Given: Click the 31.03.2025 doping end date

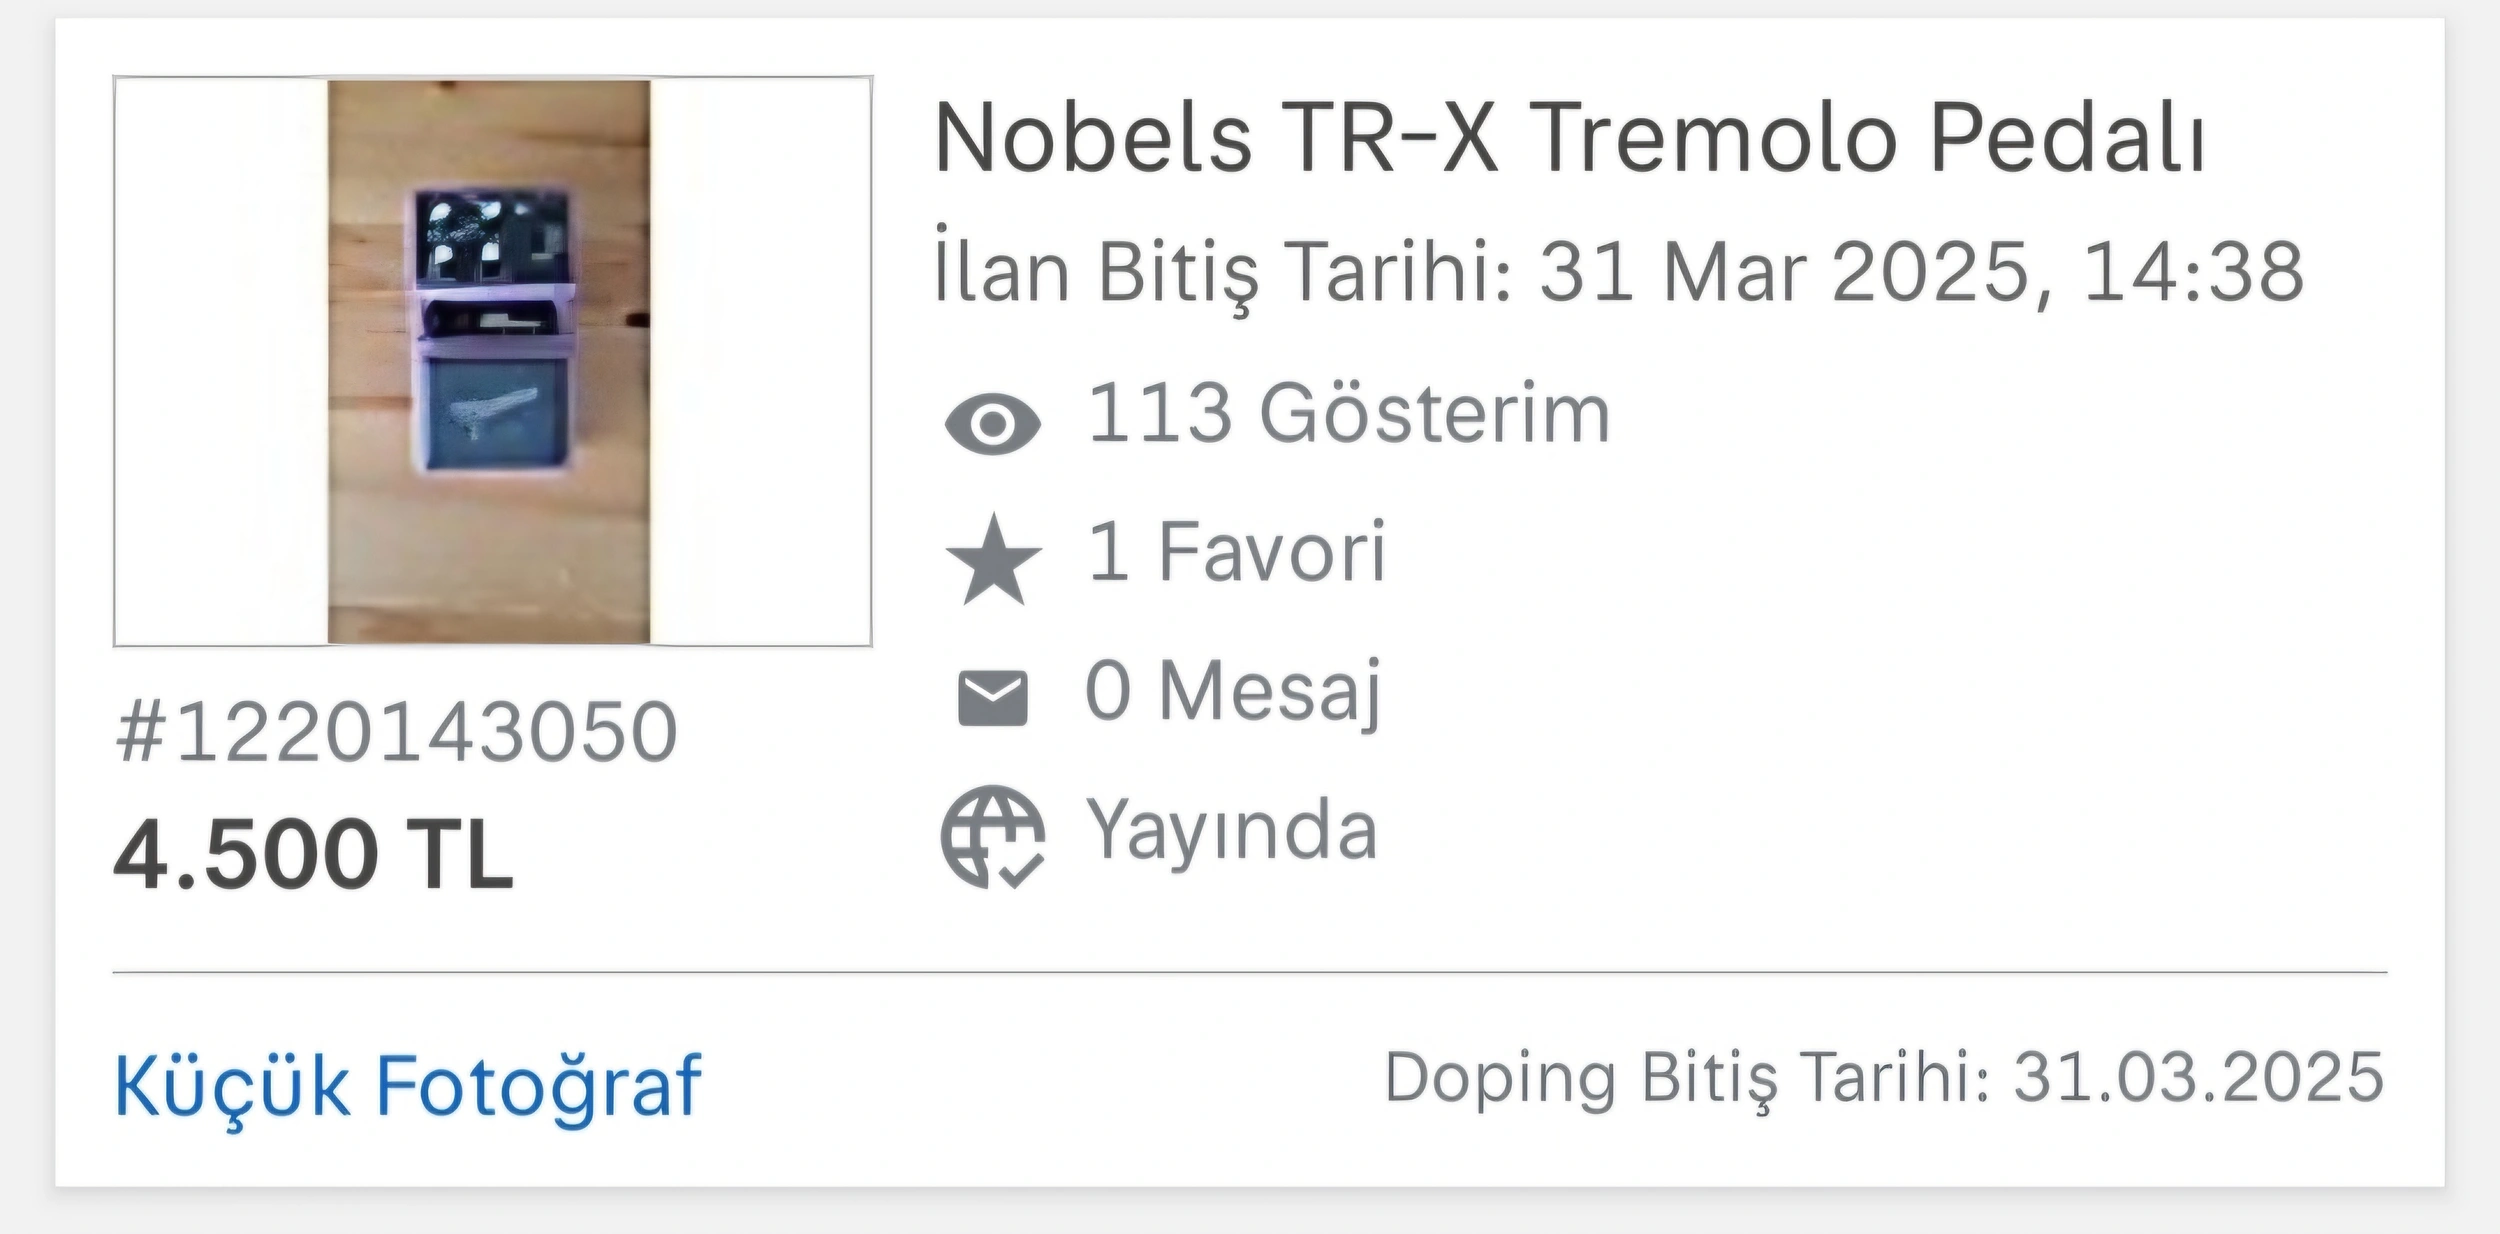Looking at the screenshot, I should point(2199,1078).
